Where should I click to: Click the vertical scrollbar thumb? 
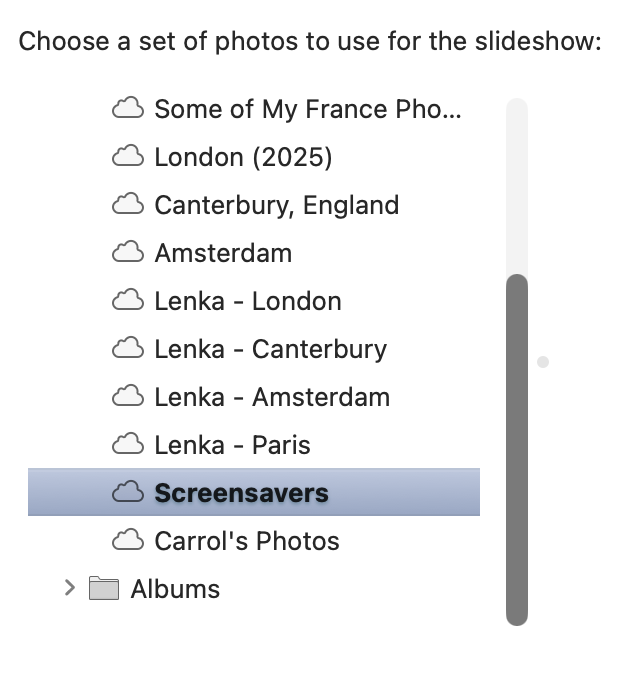pos(516,450)
